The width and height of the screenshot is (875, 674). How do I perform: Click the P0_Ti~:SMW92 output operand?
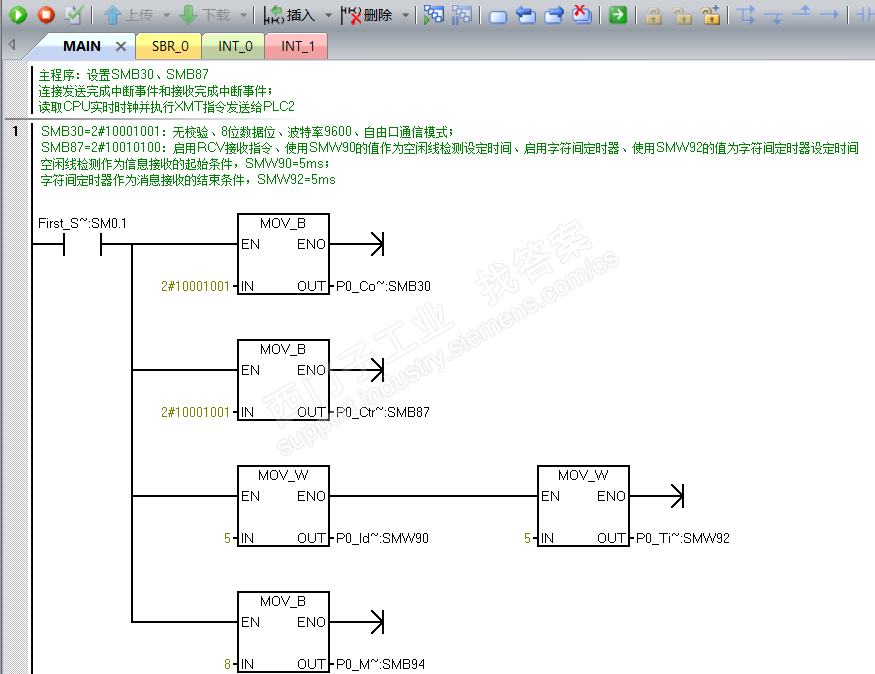[x=682, y=538]
